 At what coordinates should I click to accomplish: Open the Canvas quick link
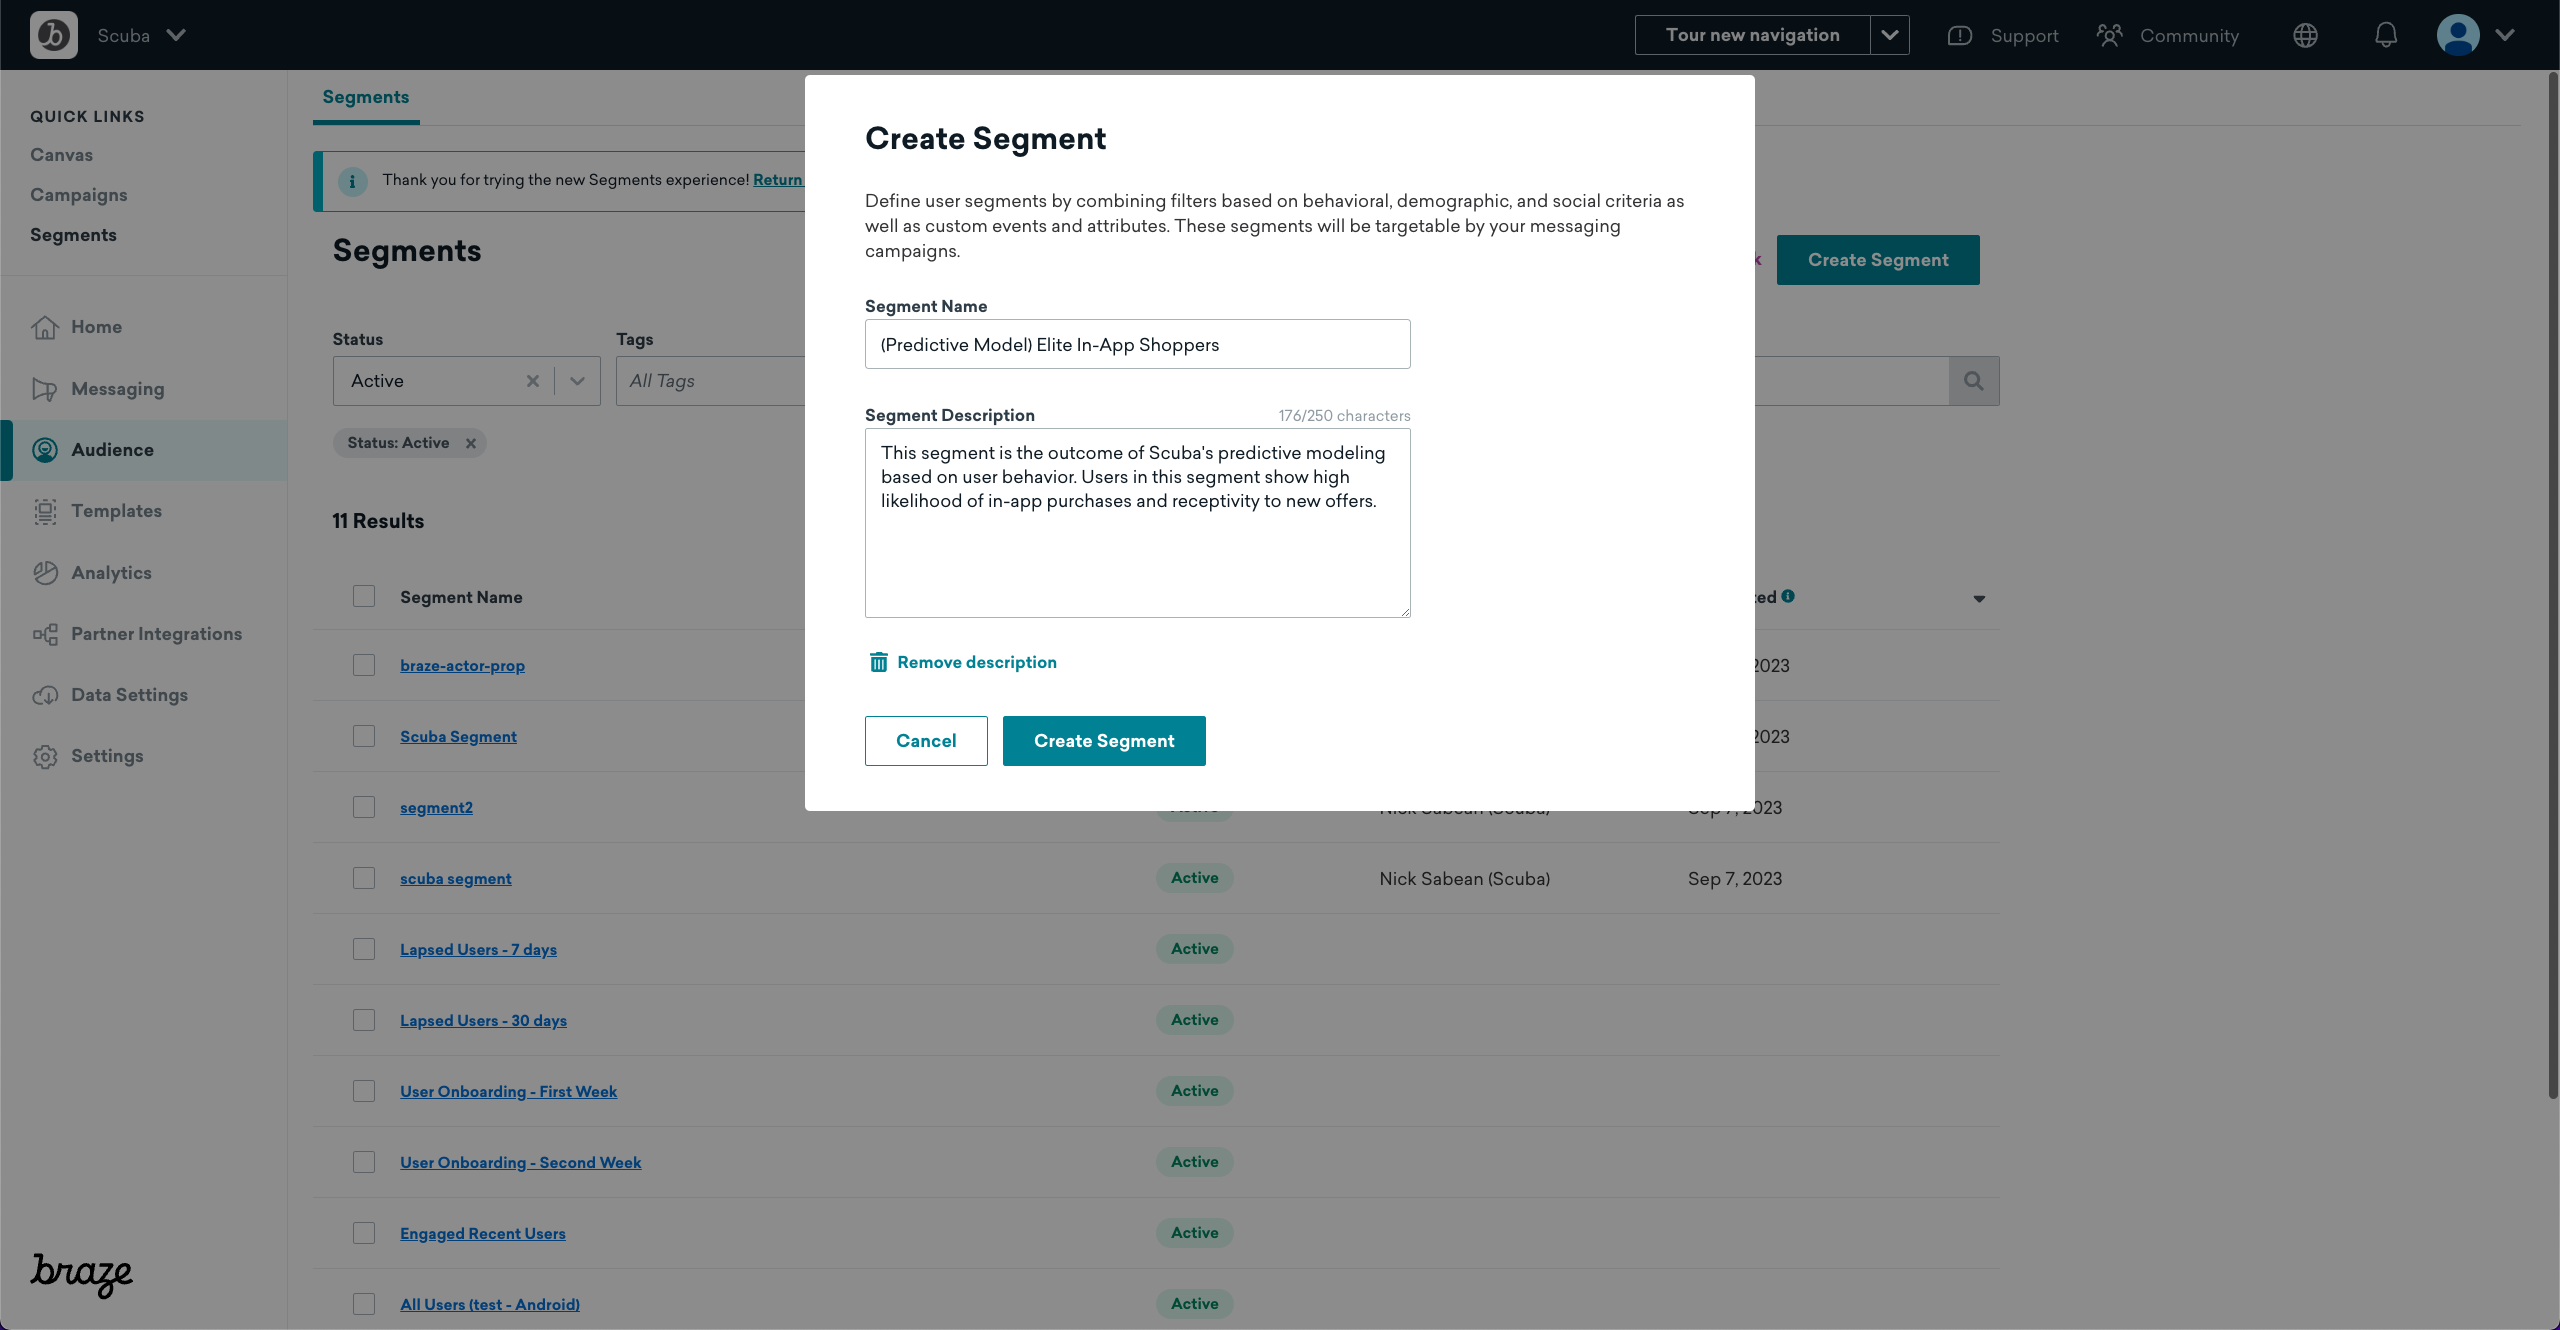[x=61, y=154]
